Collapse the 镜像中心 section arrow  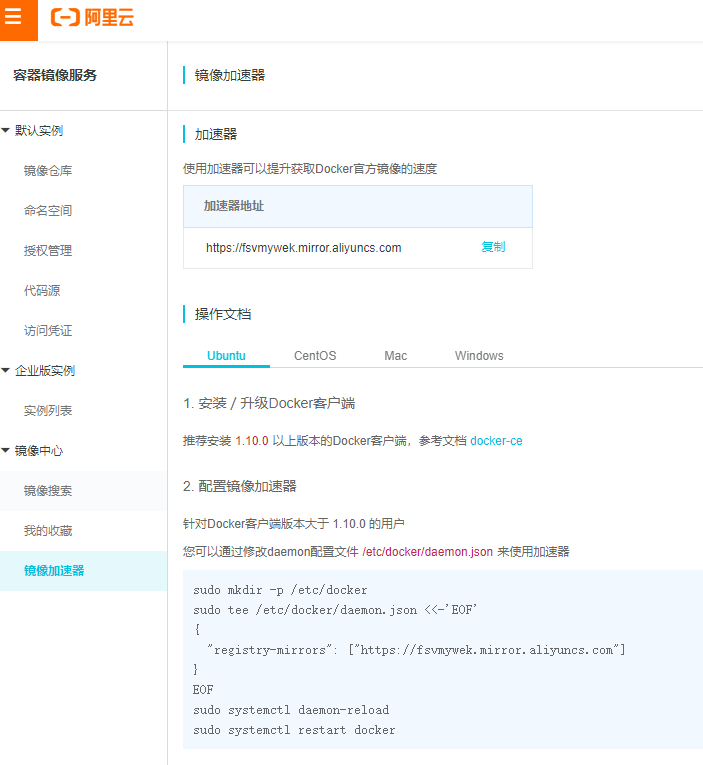[6, 450]
